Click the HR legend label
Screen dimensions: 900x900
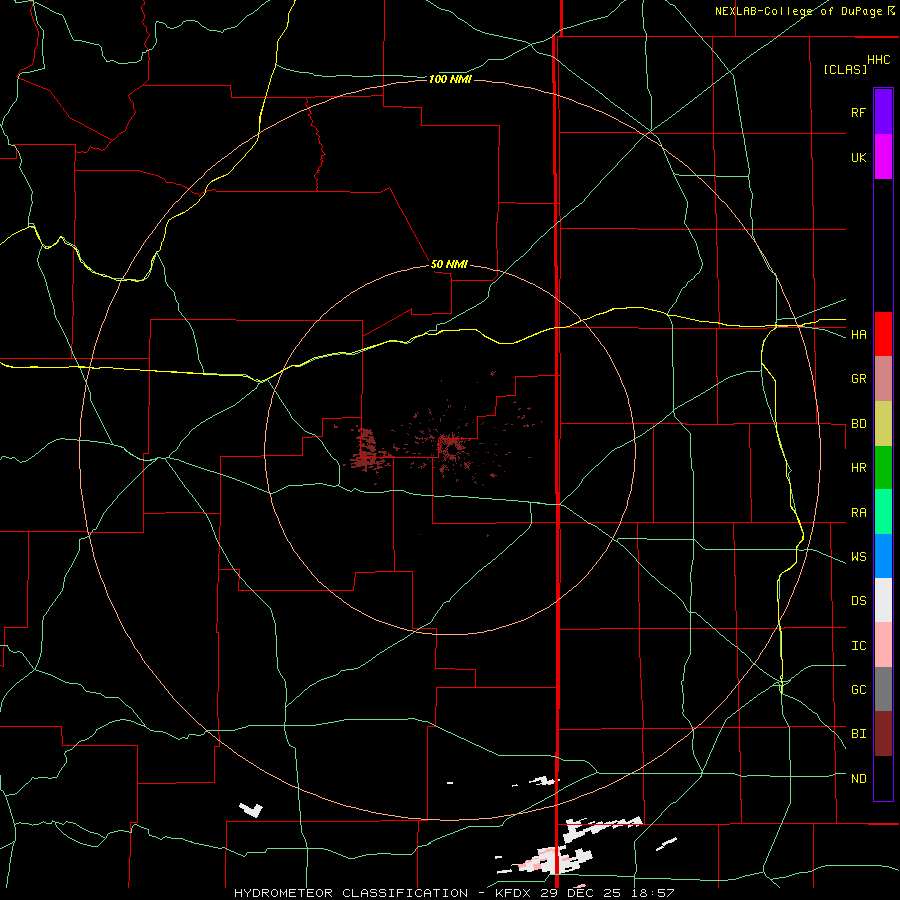click(858, 468)
